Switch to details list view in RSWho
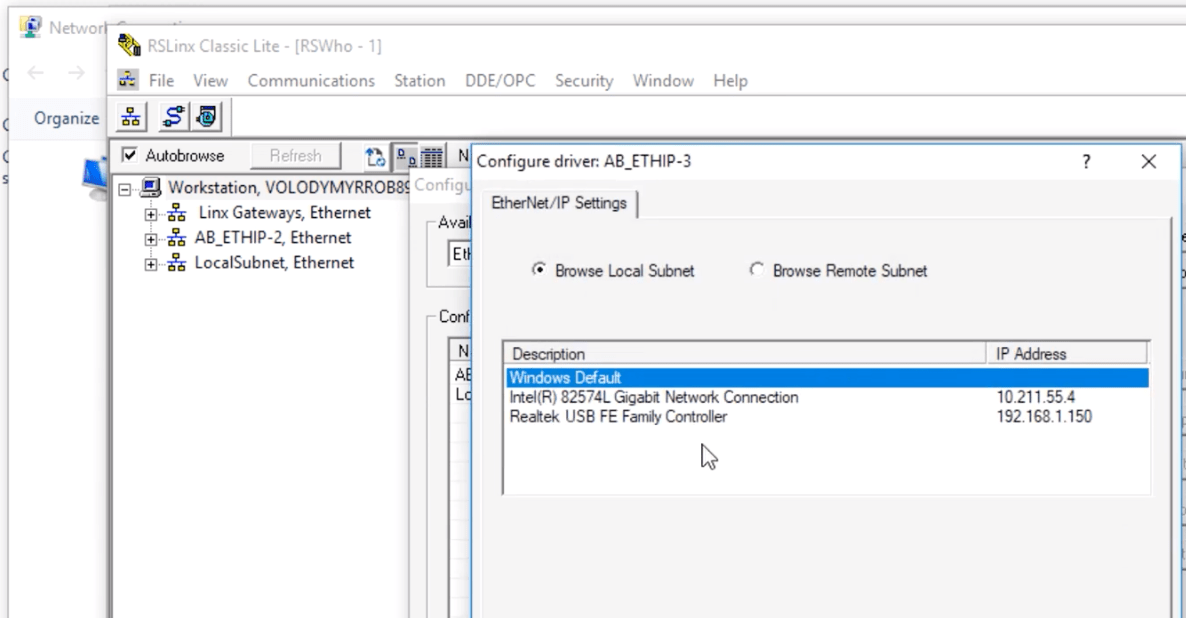 (x=430, y=155)
